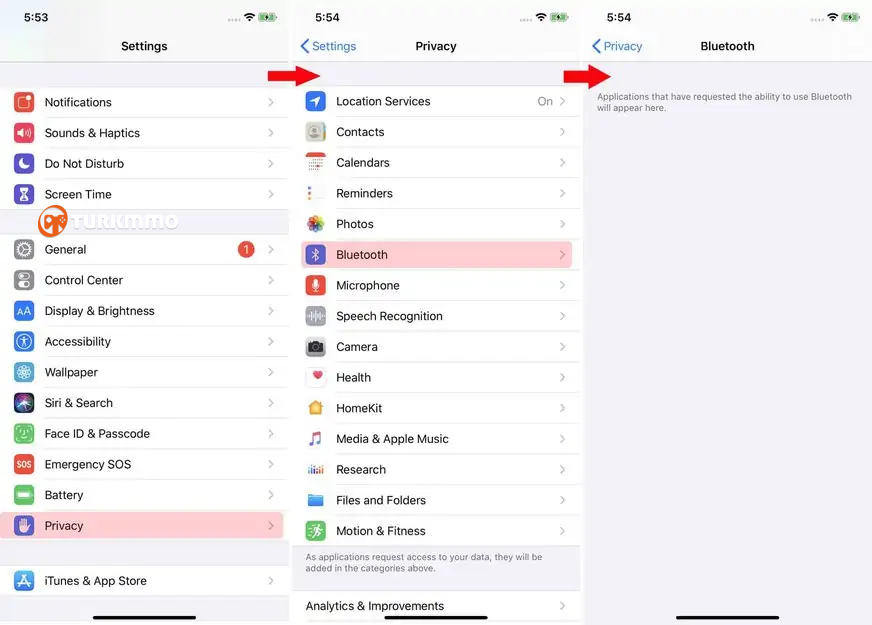Open the Bluetooth icon in Privacy list

coord(315,255)
